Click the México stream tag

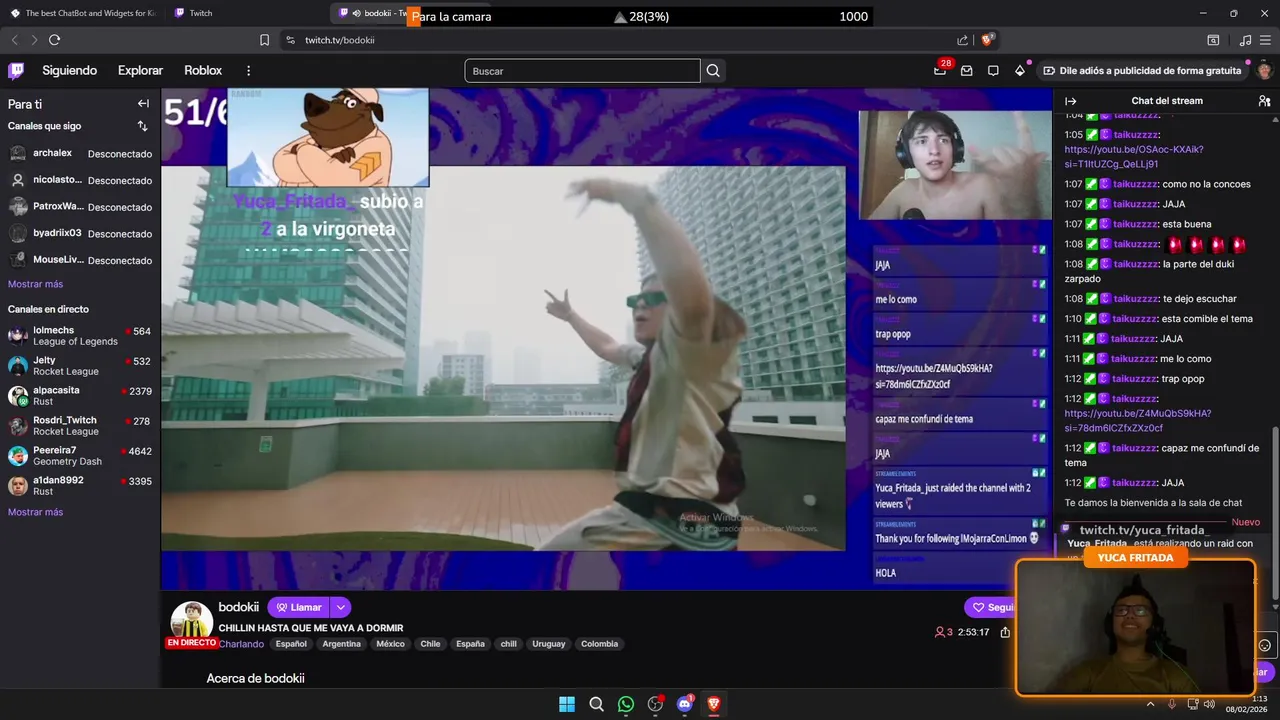point(390,644)
